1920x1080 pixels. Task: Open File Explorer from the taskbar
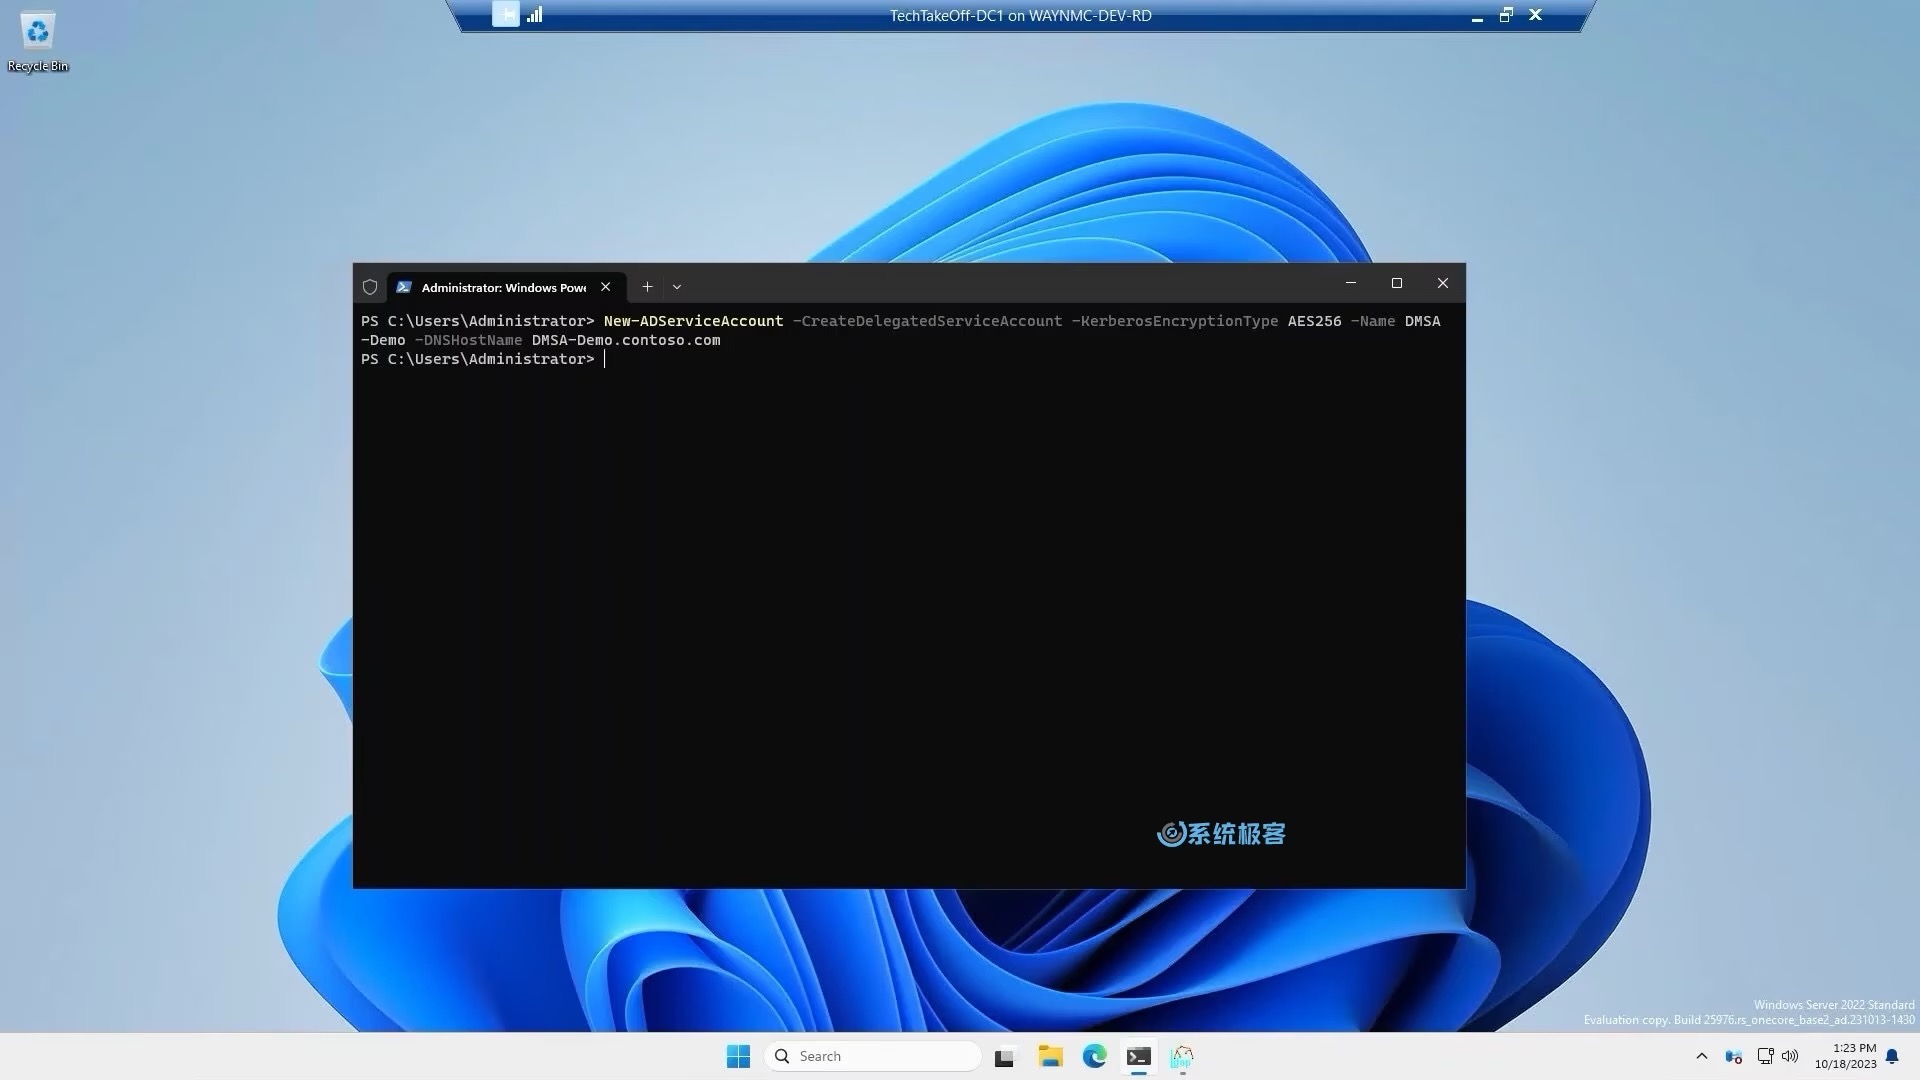click(1050, 1057)
